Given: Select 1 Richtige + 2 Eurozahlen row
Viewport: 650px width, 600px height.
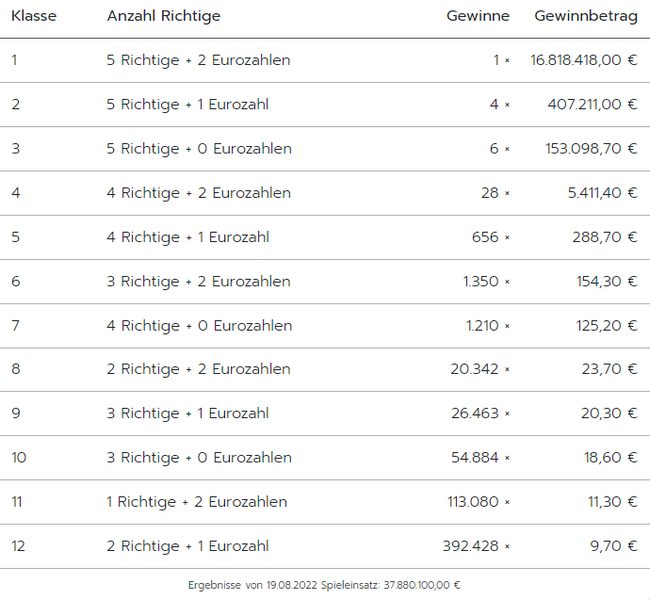Looking at the screenshot, I should pos(325,502).
